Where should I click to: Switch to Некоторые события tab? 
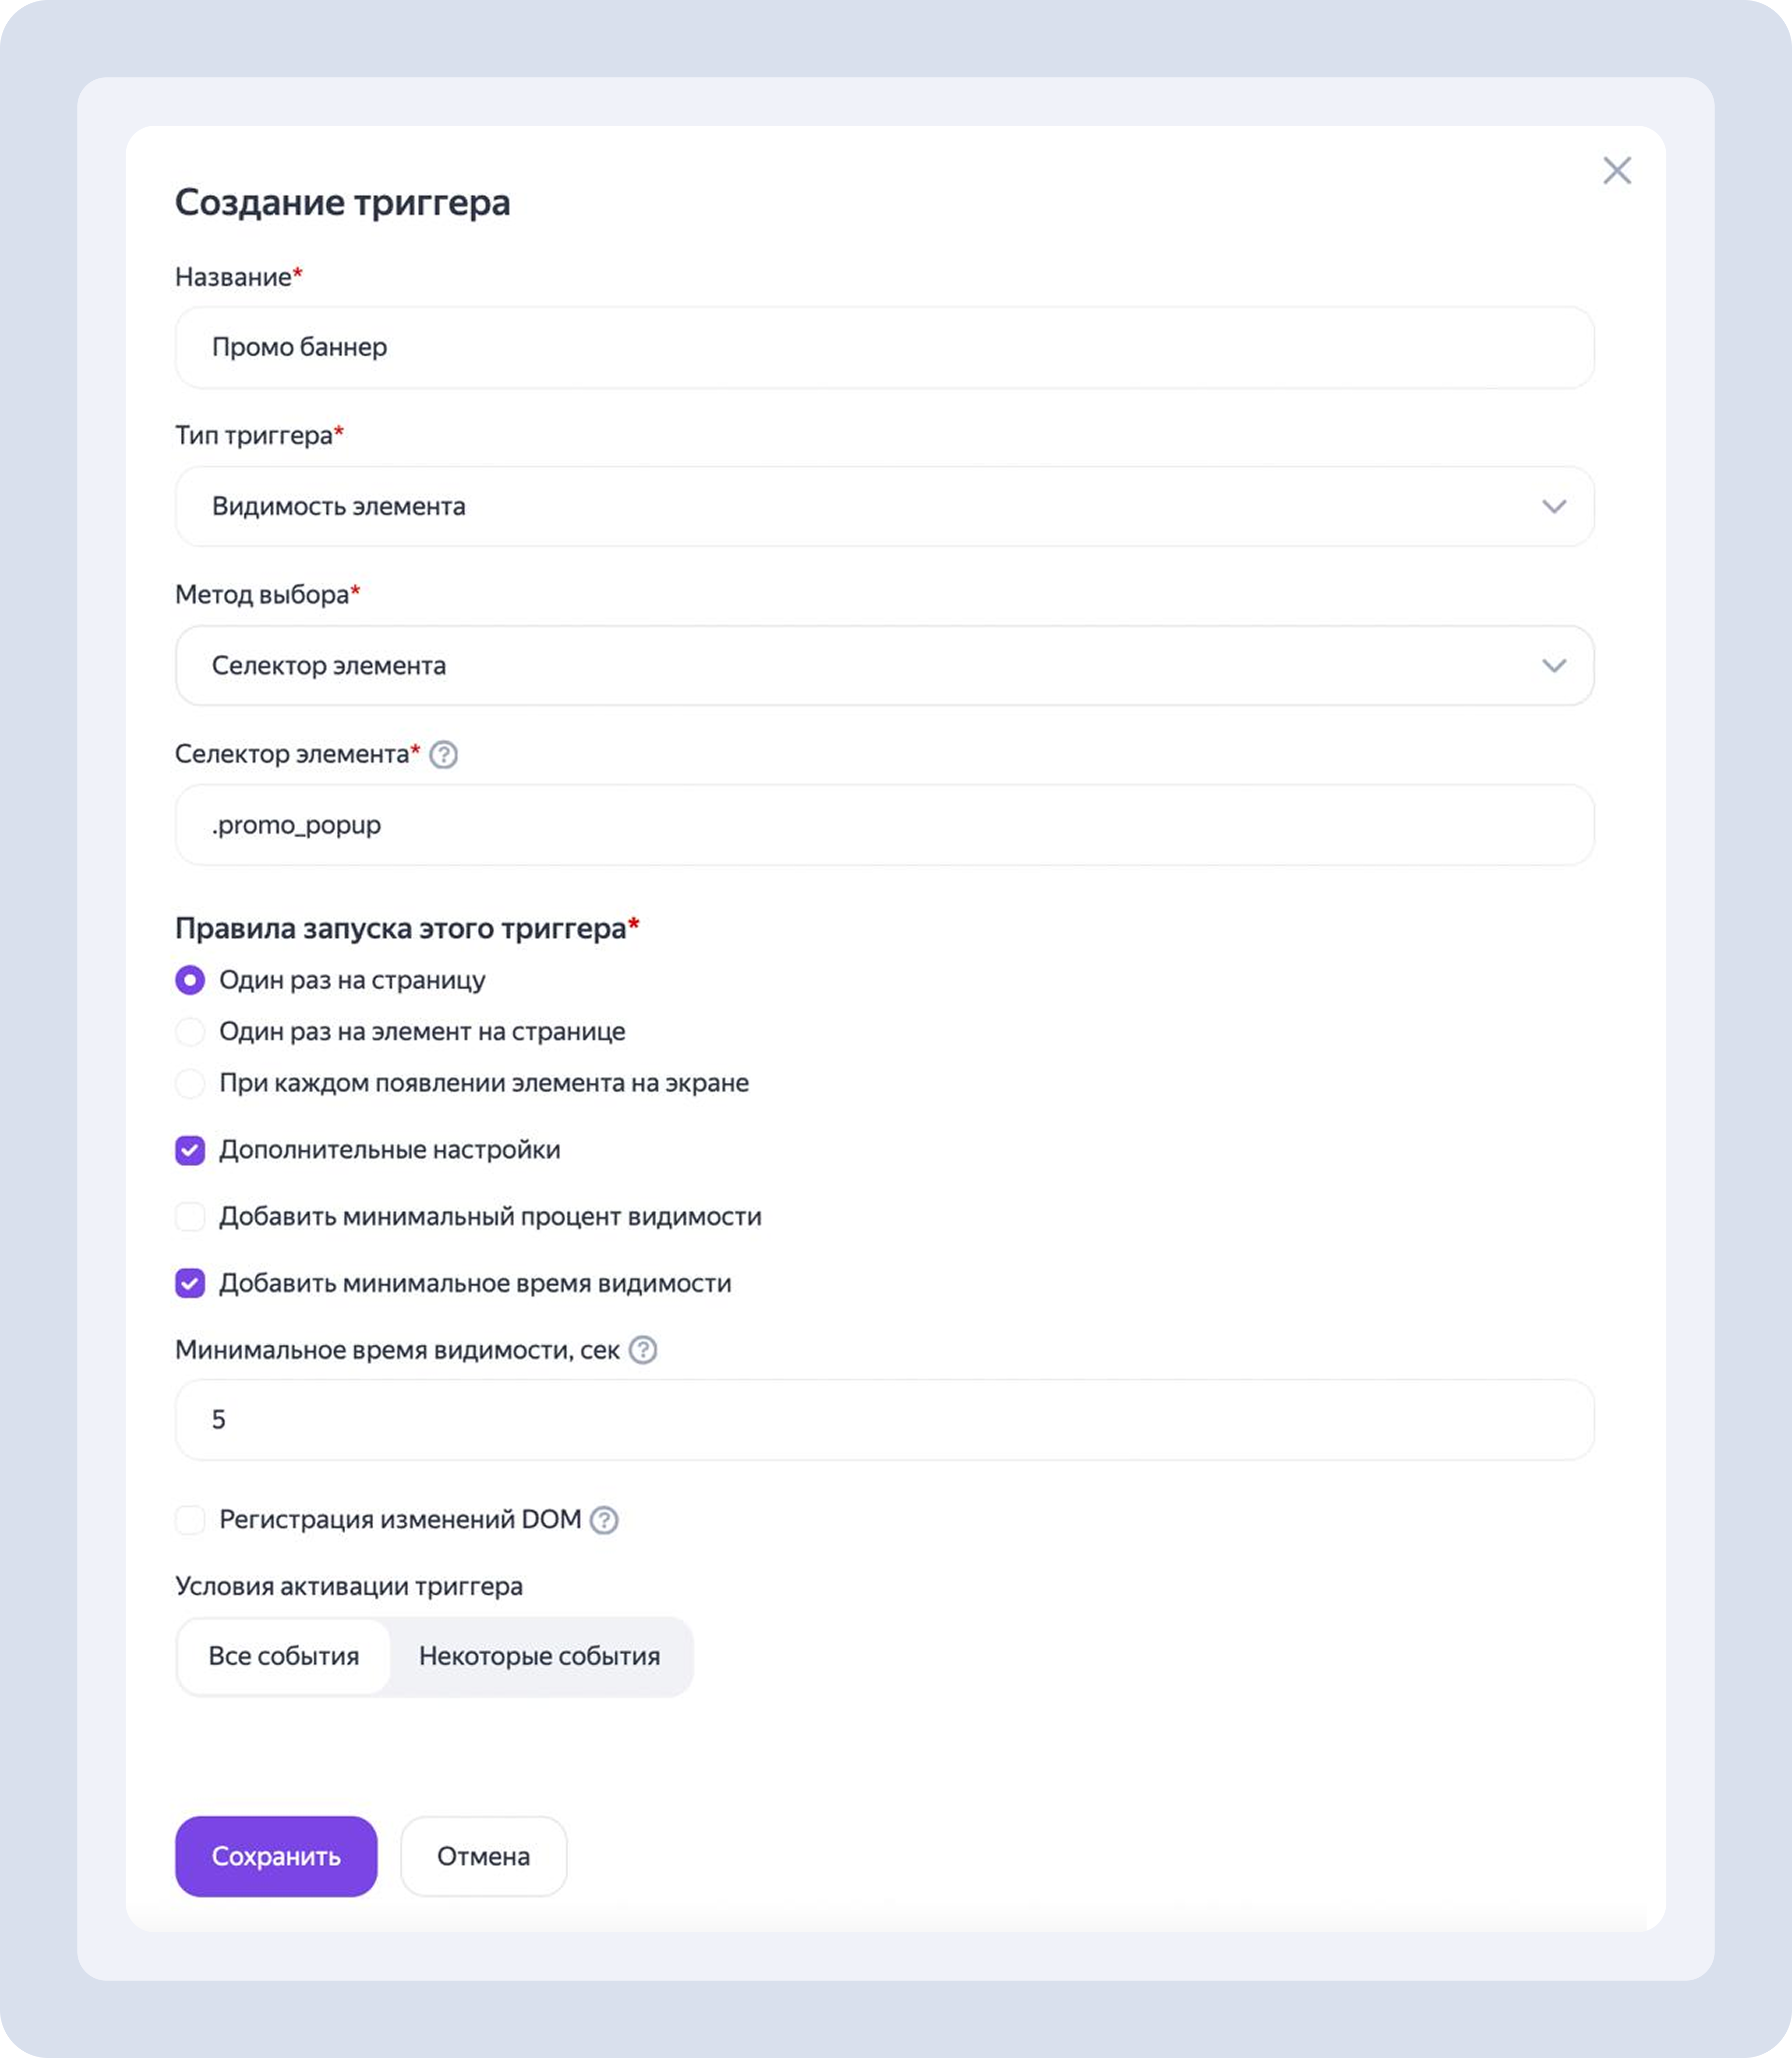click(x=539, y=1656)
